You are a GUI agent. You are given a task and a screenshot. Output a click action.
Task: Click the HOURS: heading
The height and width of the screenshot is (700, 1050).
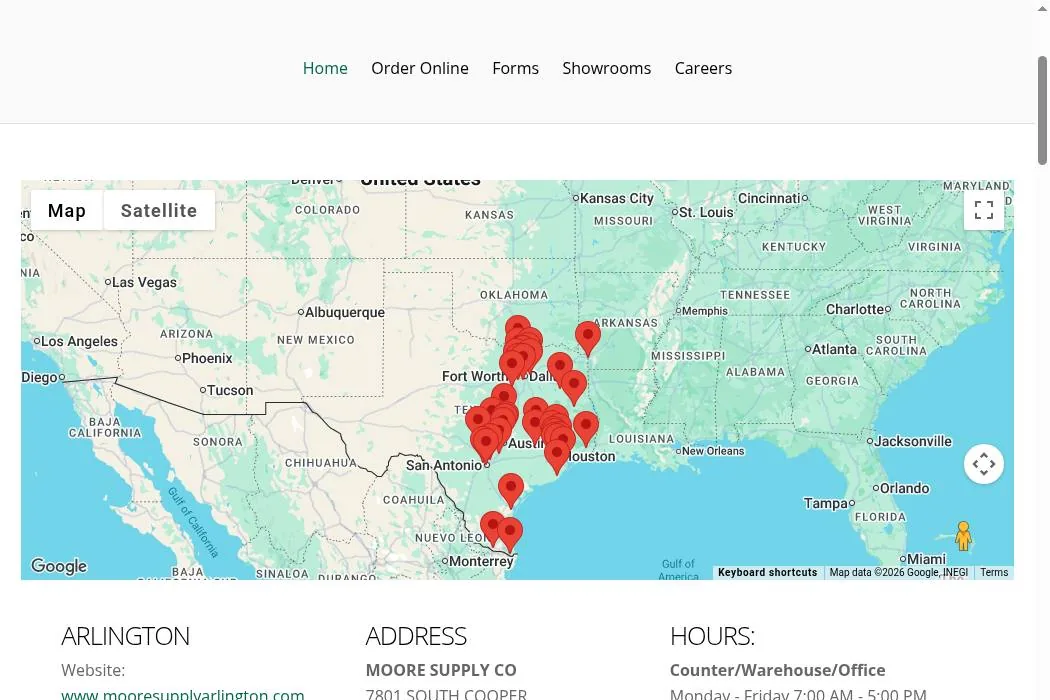pos(712,636)
